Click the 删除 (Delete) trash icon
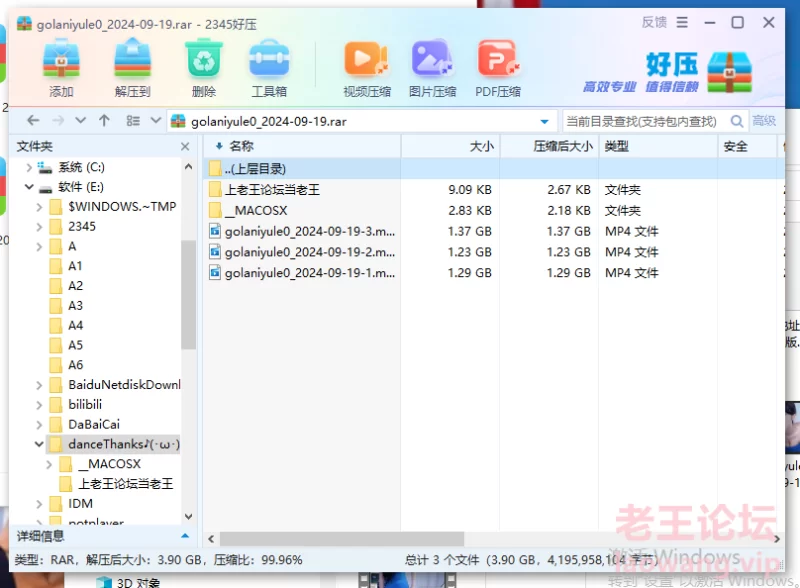The height and width of the screenshot is (588, 800). (204, 69)
